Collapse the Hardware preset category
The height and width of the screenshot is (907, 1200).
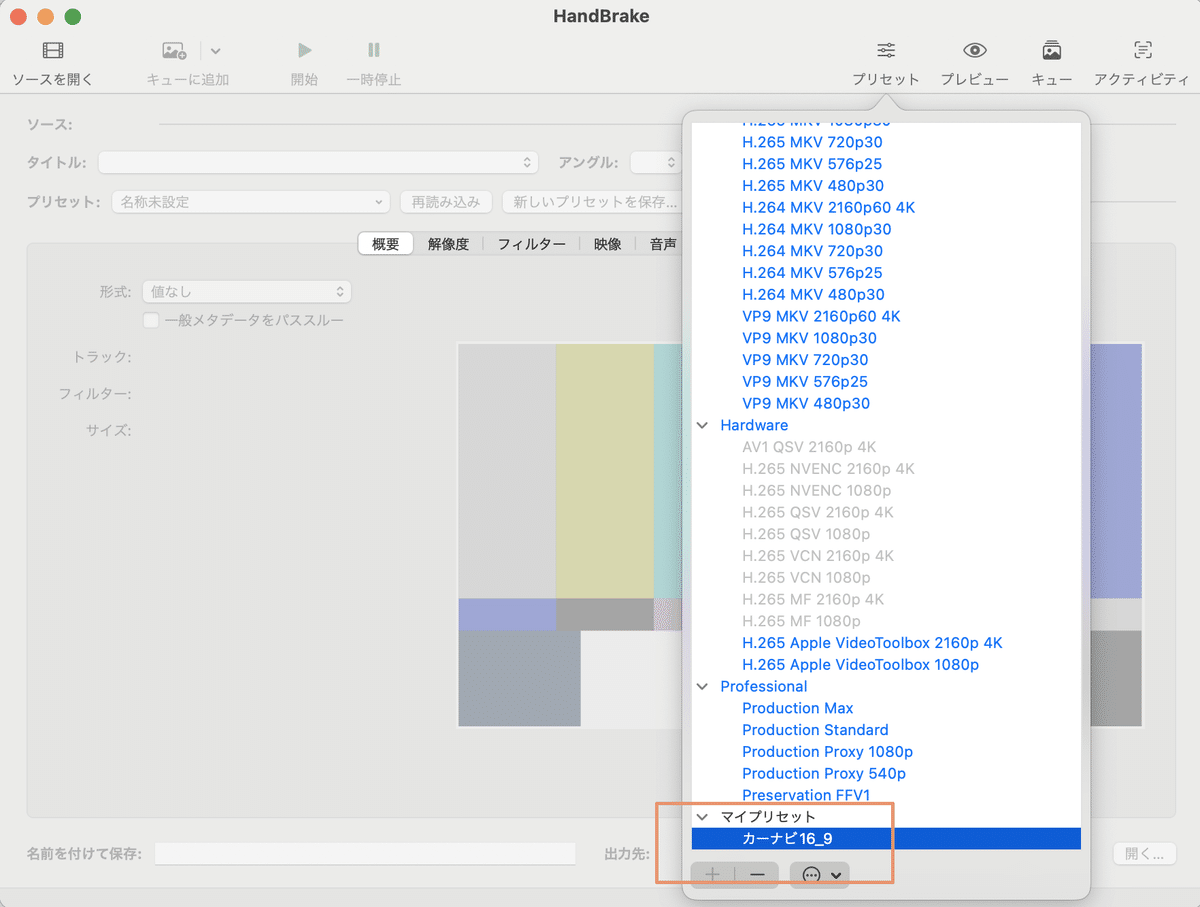[702, 425]
